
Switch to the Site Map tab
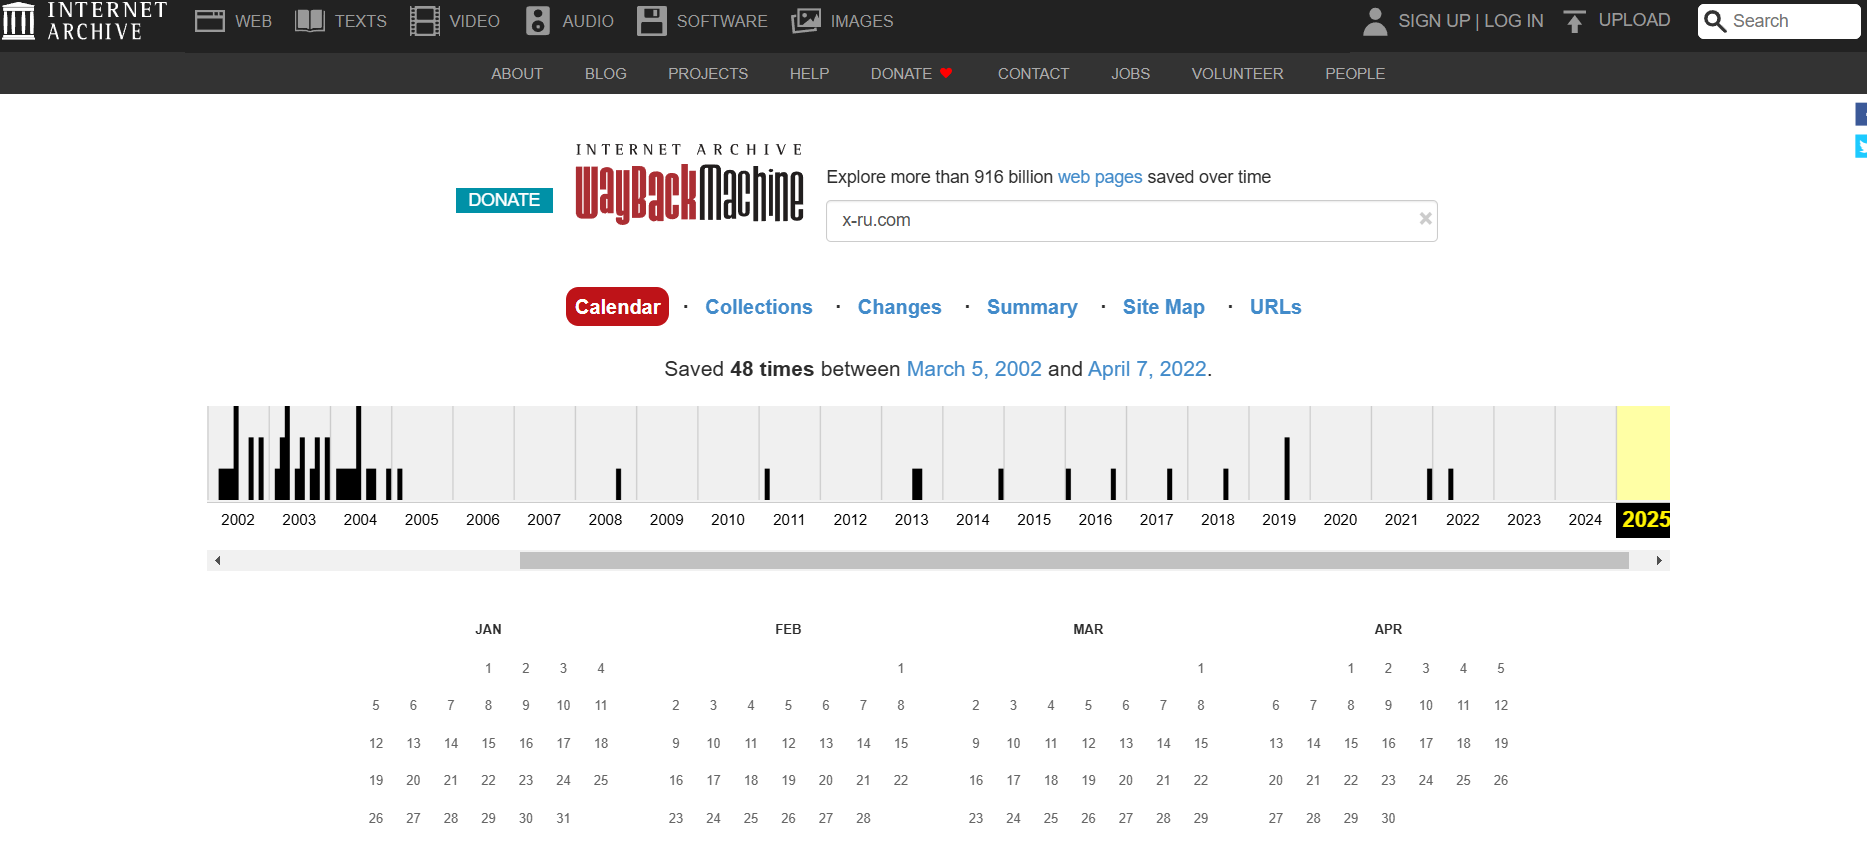[1164, 307]
